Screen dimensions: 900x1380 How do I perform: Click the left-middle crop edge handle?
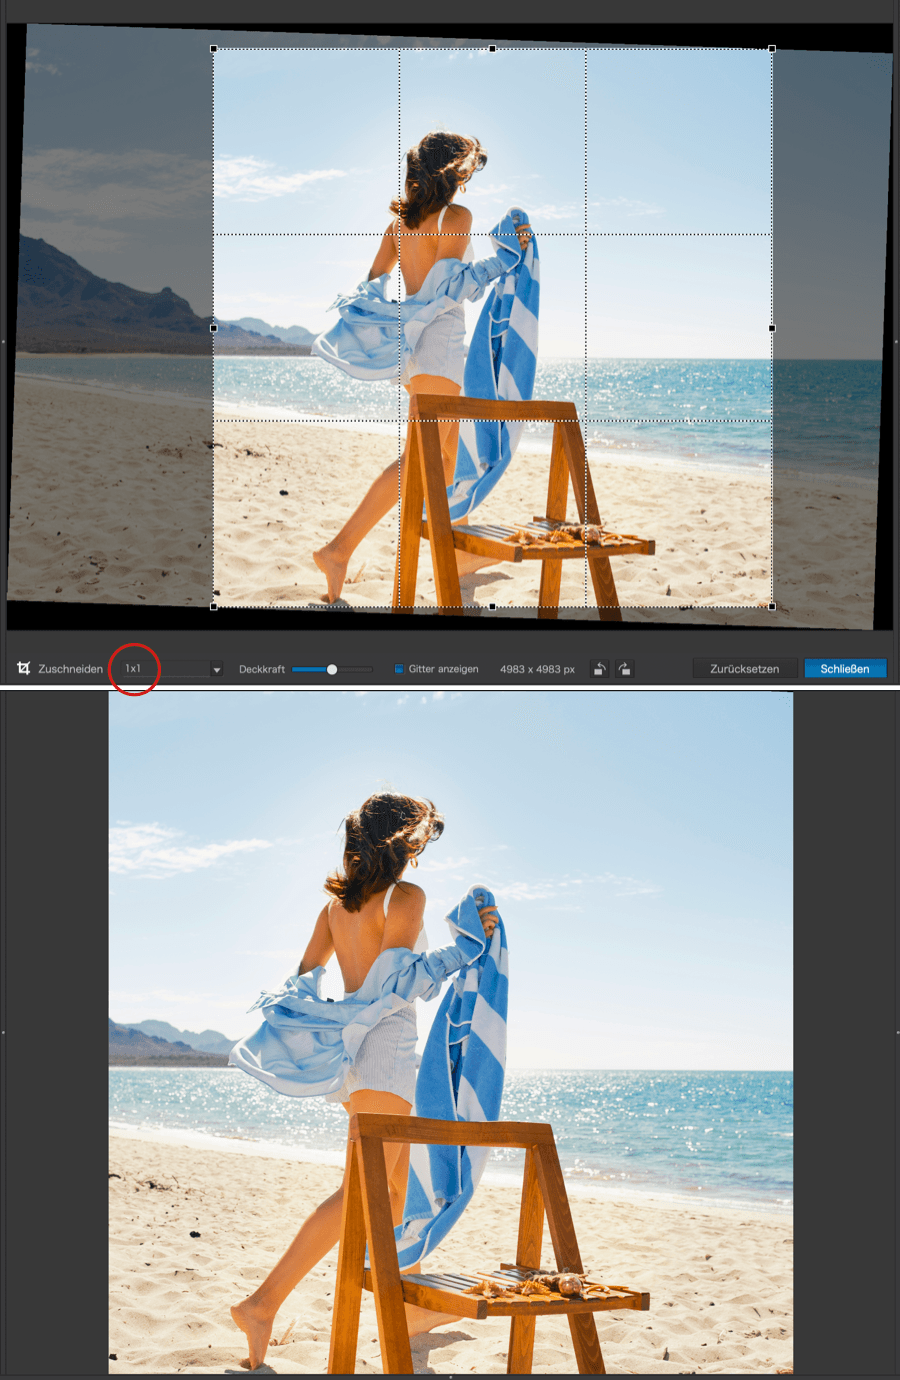pyautogui.click(x=214, y=328)
